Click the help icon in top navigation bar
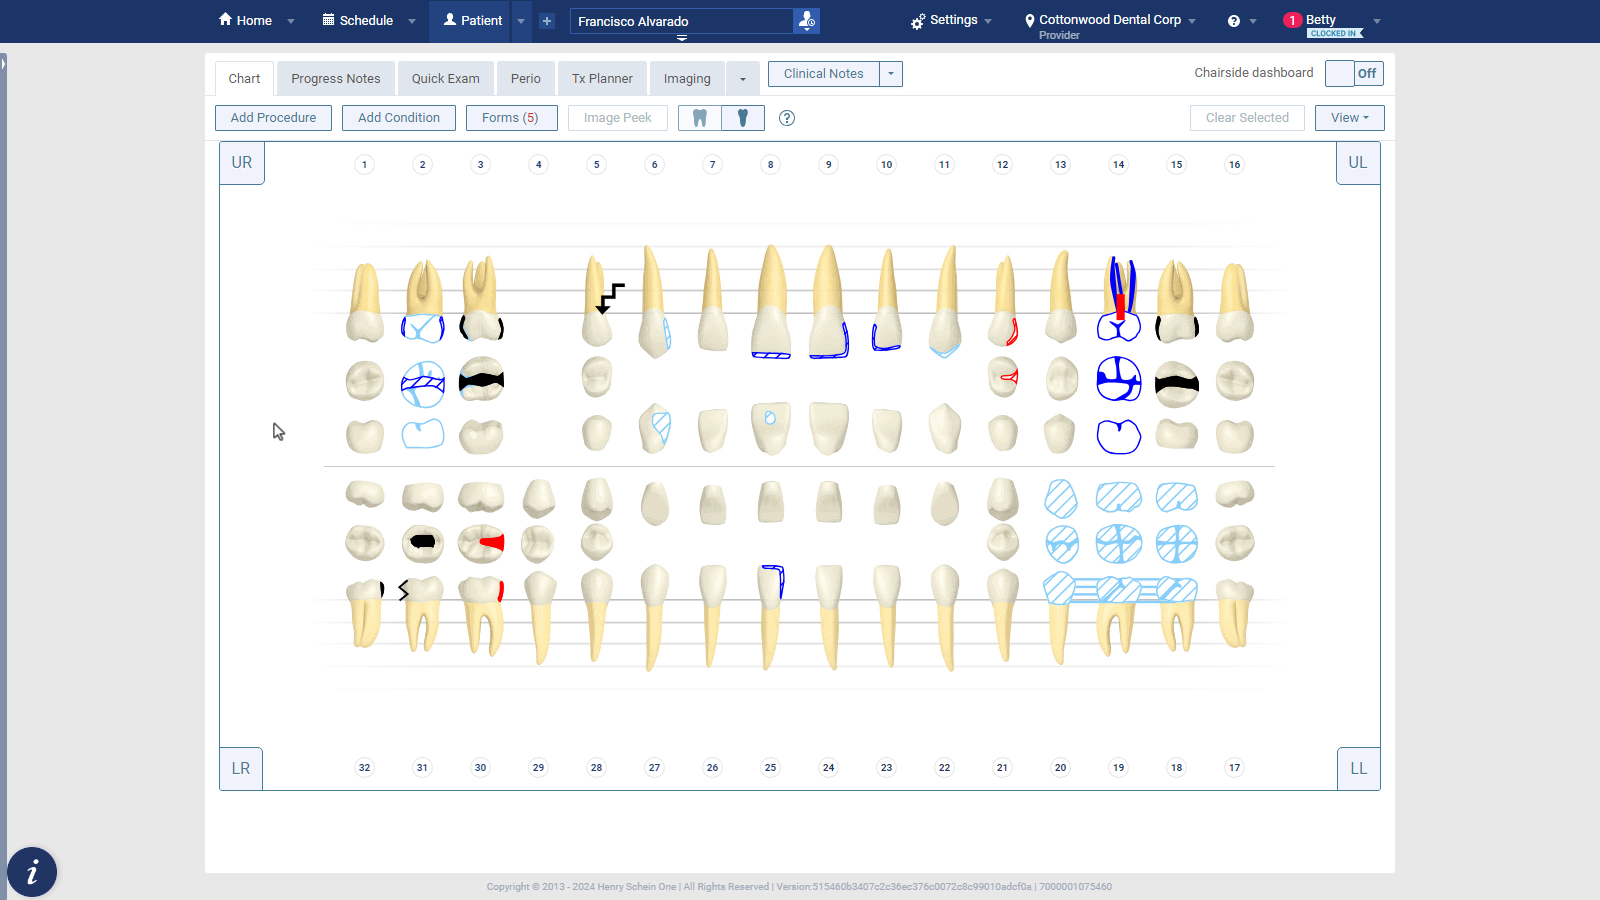 pyautogui.click(x=1234, y=21)
